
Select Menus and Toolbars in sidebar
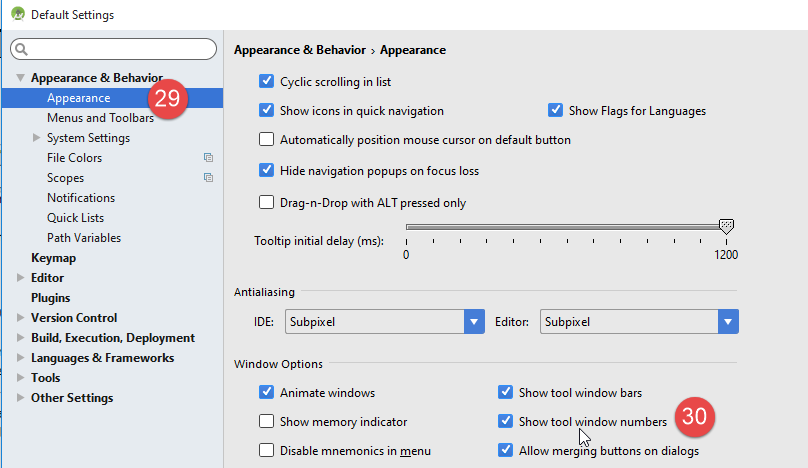pyautogui.click(x=100, y=118)
